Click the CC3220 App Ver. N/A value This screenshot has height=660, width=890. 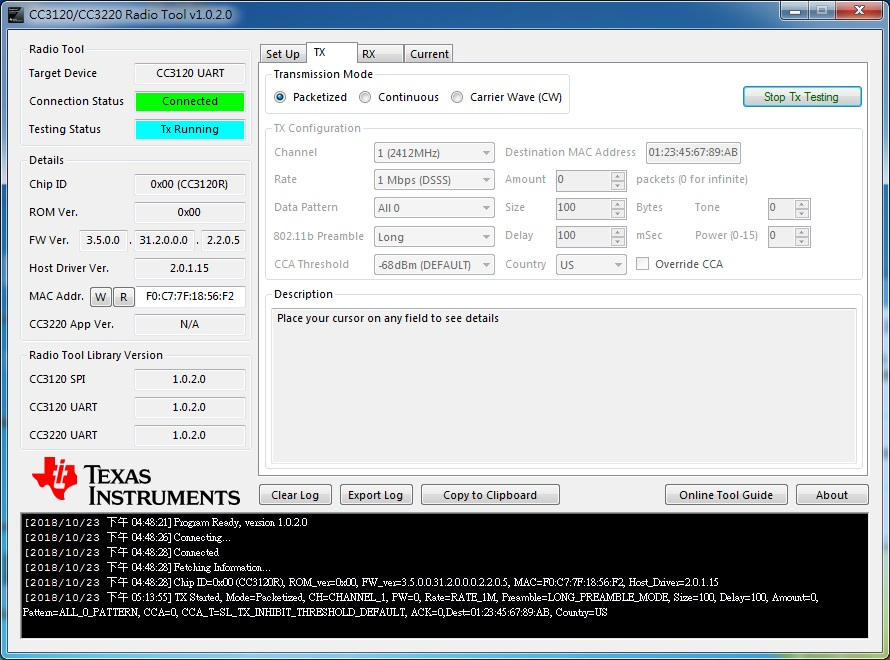190,324
